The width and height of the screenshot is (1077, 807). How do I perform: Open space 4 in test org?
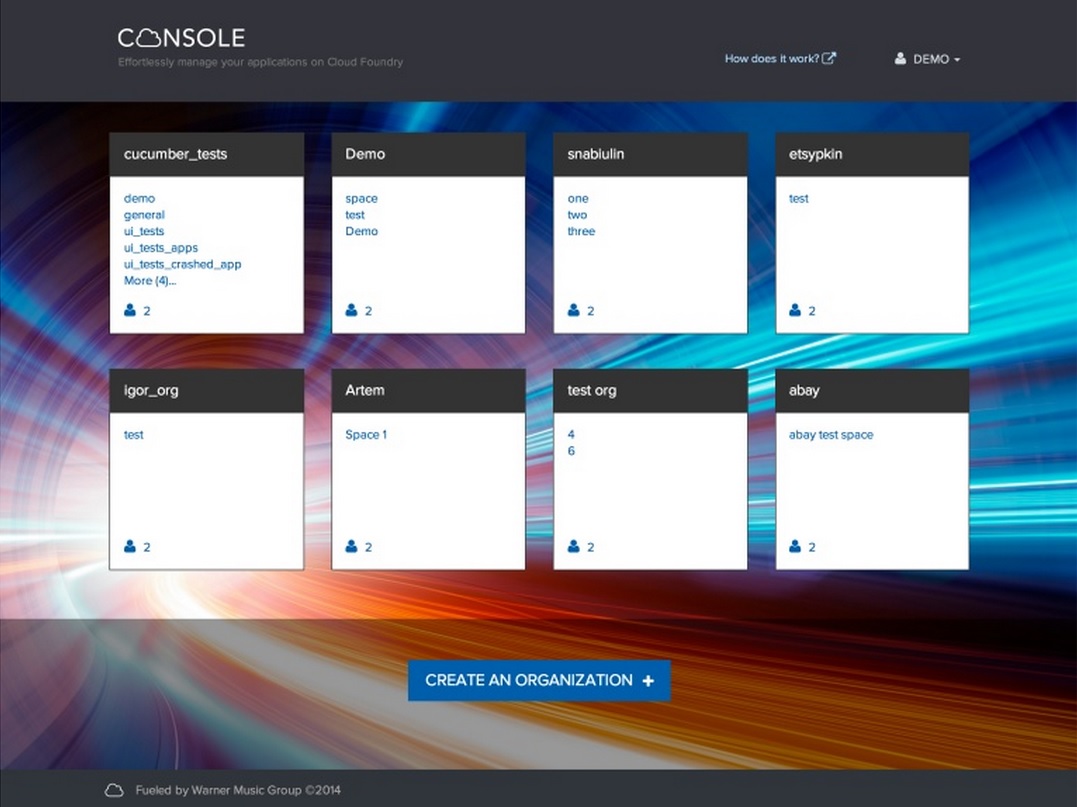(571, 435)
